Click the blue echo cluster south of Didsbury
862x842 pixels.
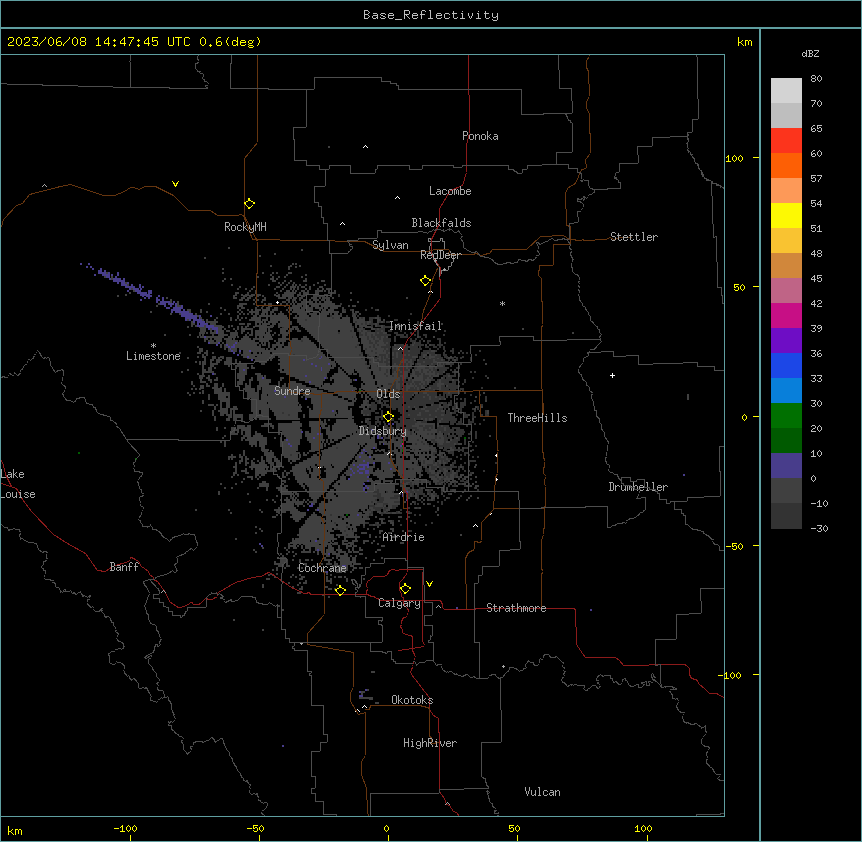363,468
